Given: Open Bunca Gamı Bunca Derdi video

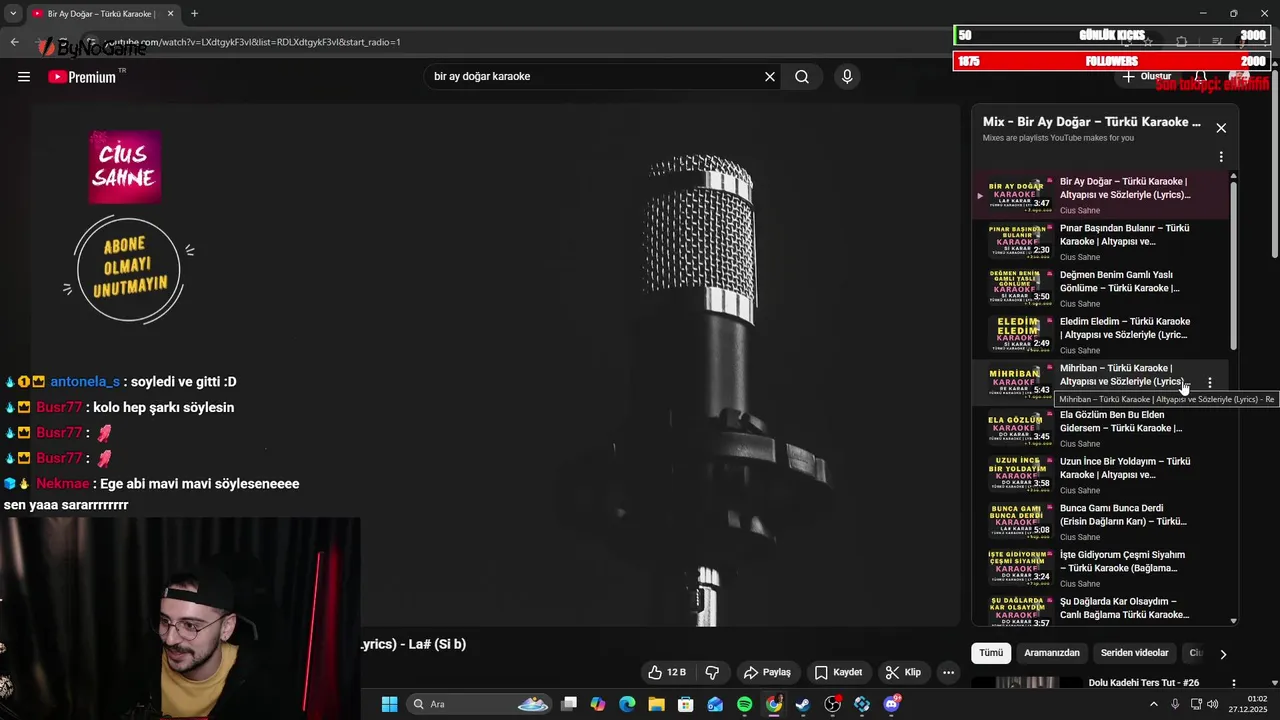Looking at the screenshot, I should [1100, 522].
